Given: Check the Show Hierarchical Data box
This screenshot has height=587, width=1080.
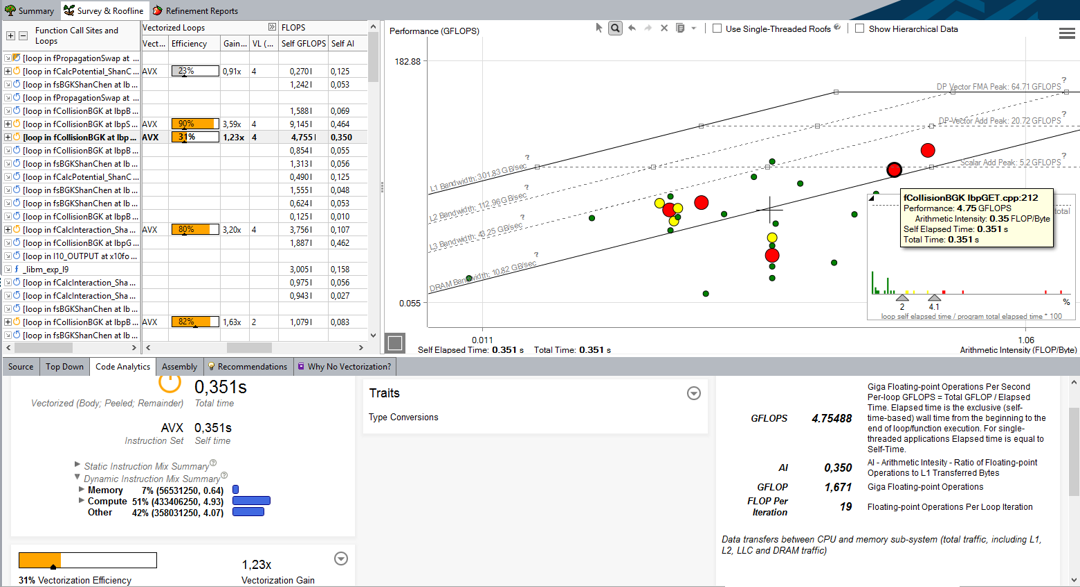Looking at the screenshot, I should 860,29.
